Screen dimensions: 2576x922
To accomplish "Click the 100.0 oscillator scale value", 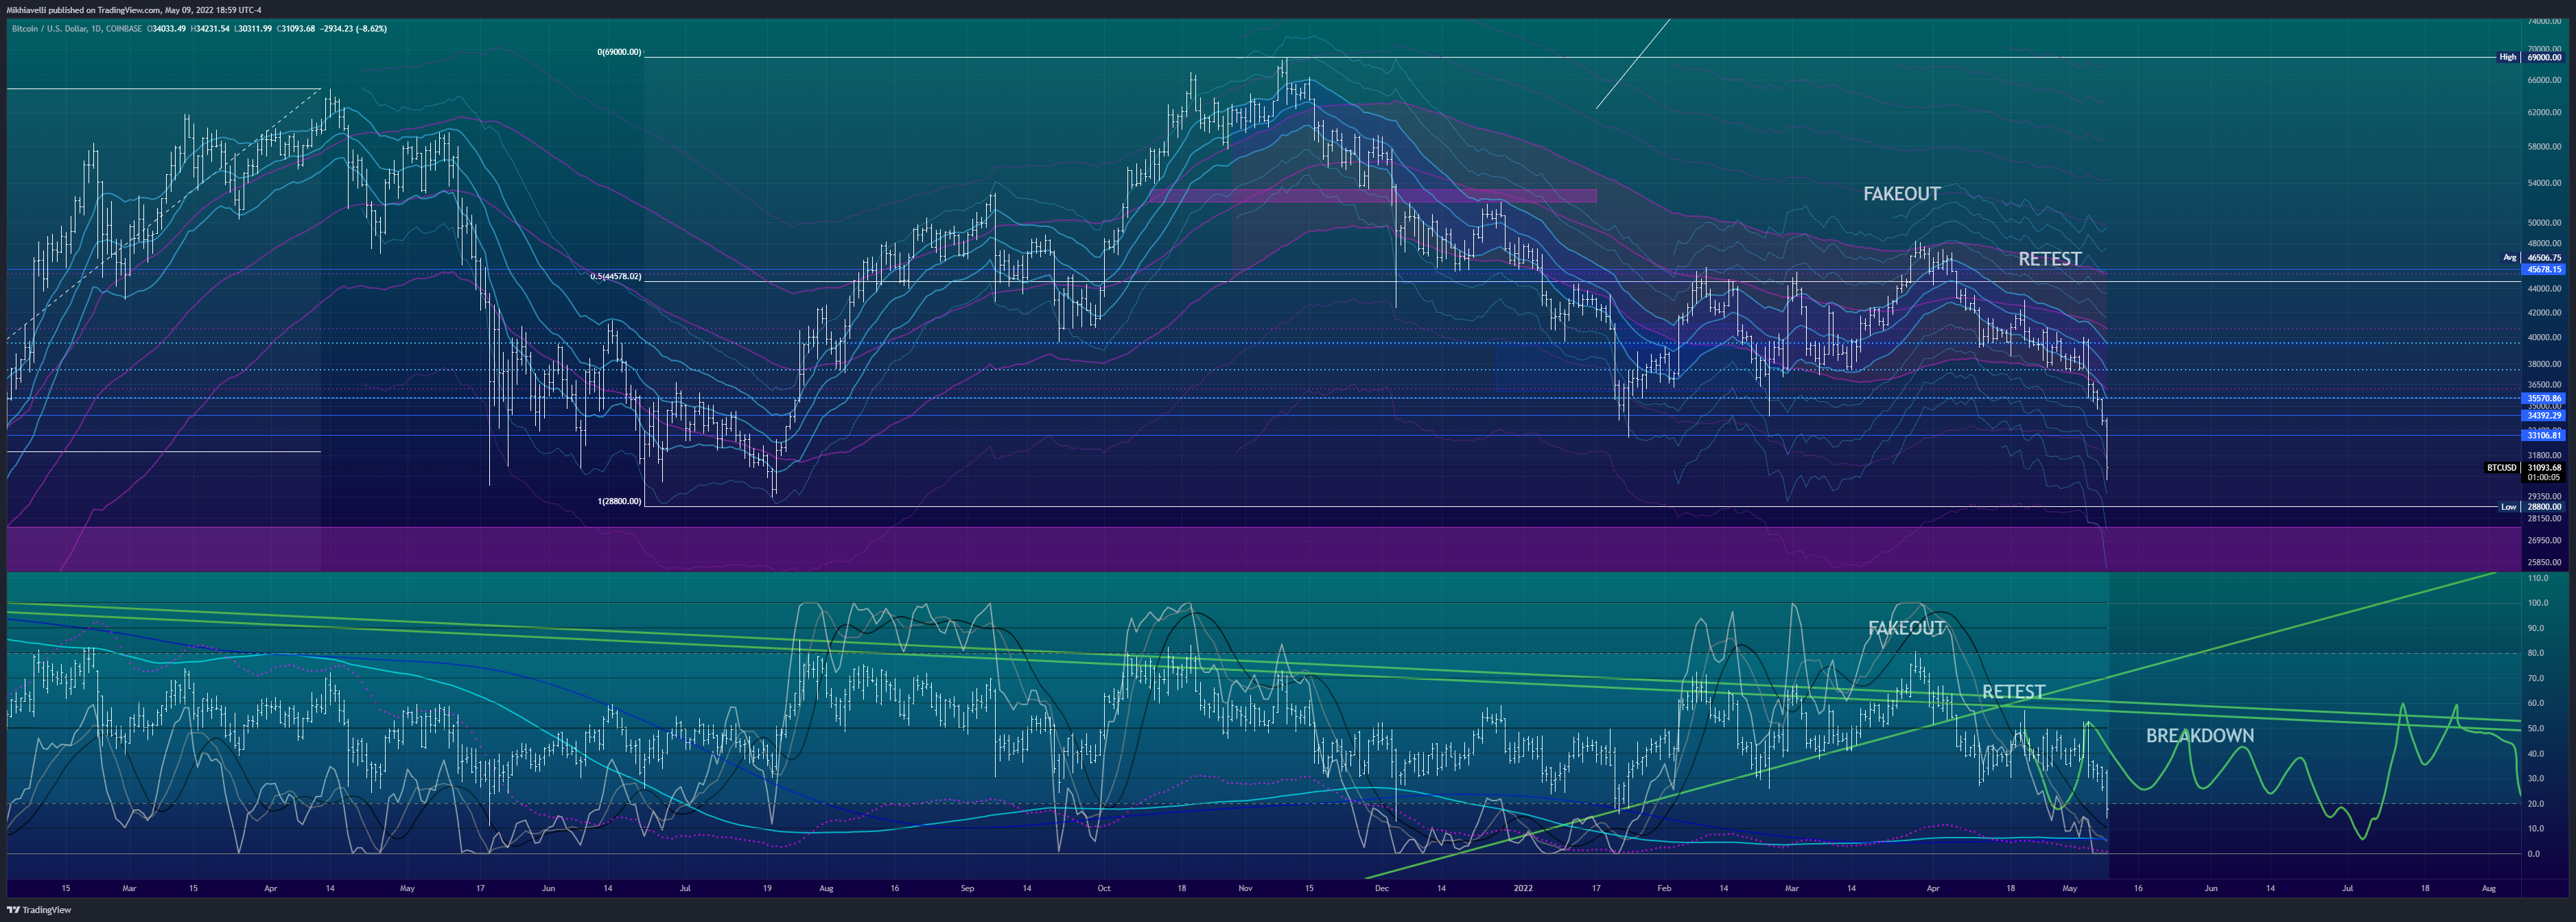I will point(2538,603).
